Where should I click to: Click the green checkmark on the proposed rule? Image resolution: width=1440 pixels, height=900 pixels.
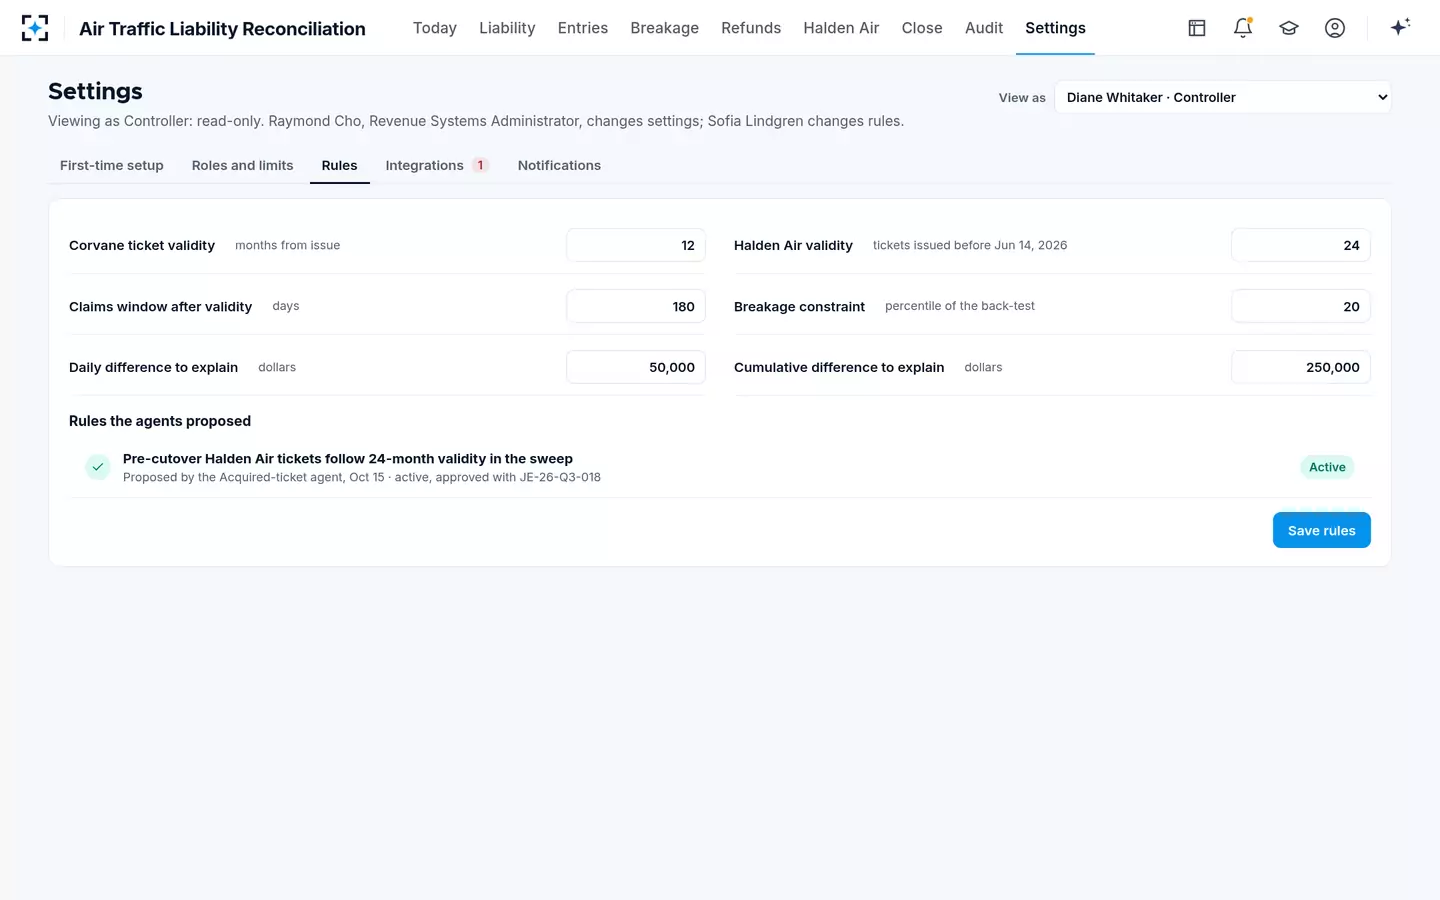click(x=98, y=467)
